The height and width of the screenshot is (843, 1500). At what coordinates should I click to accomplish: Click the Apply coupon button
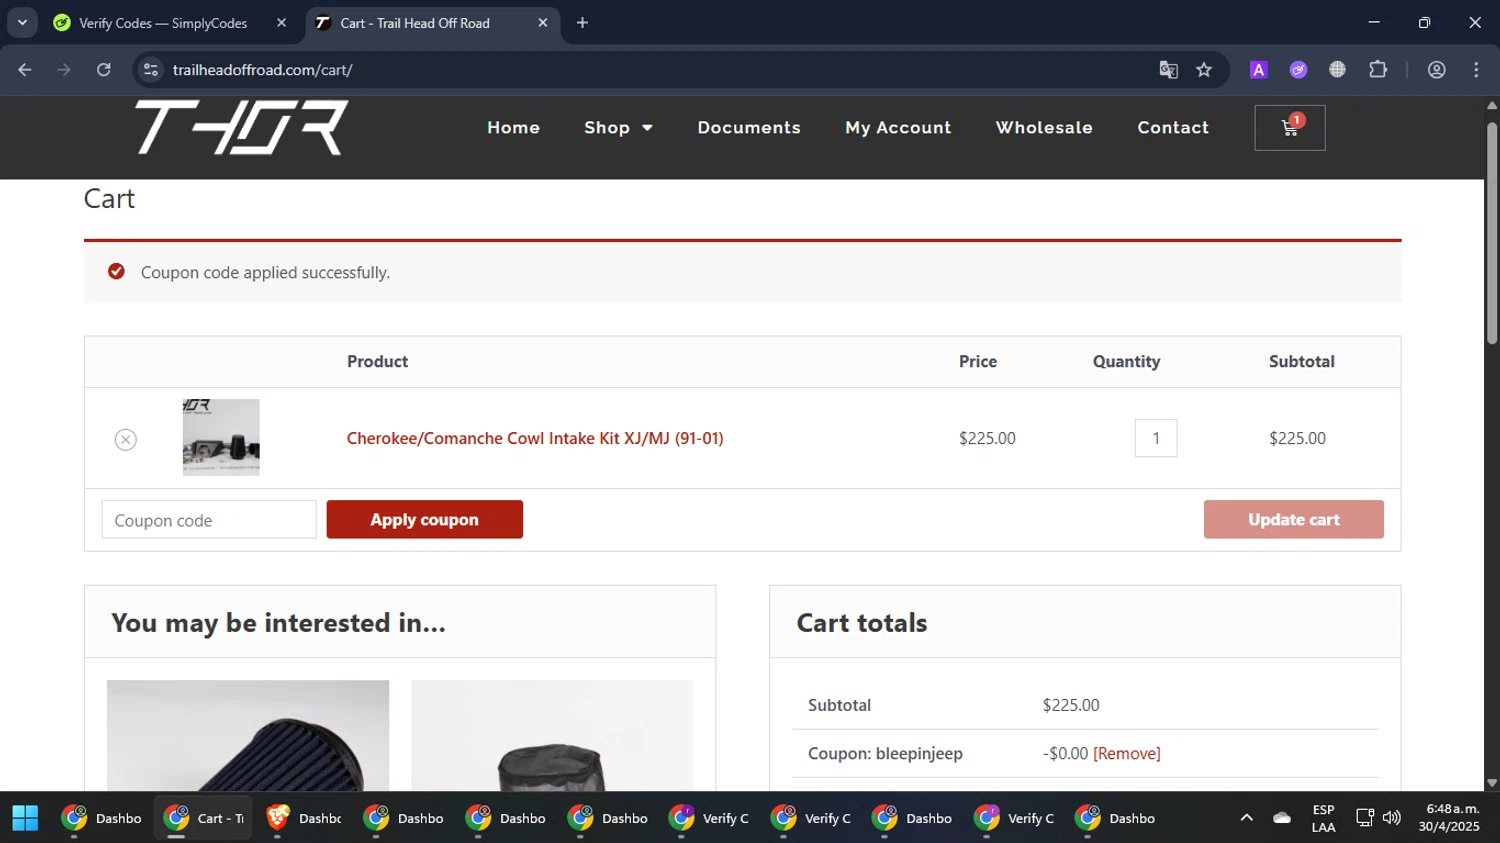(x=425, y=520)
